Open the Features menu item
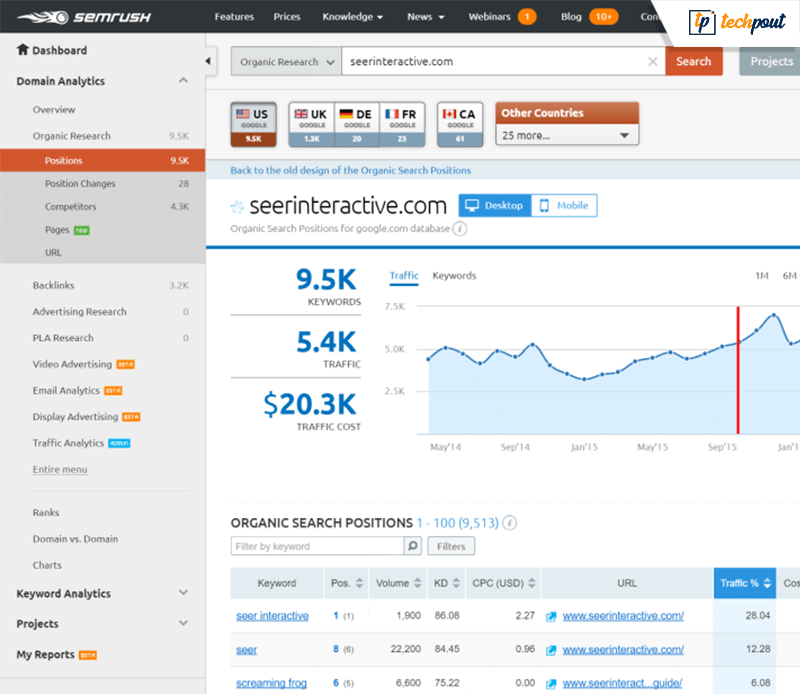The image size is (800, 694). [x=234, y=17]
